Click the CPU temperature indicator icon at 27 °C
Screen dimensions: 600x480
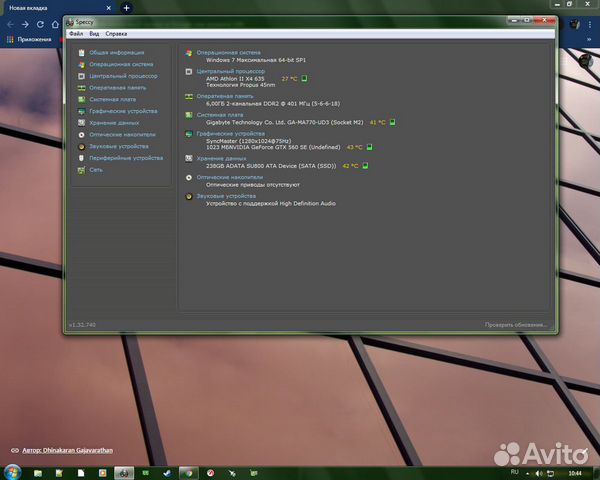coord(304,78)
